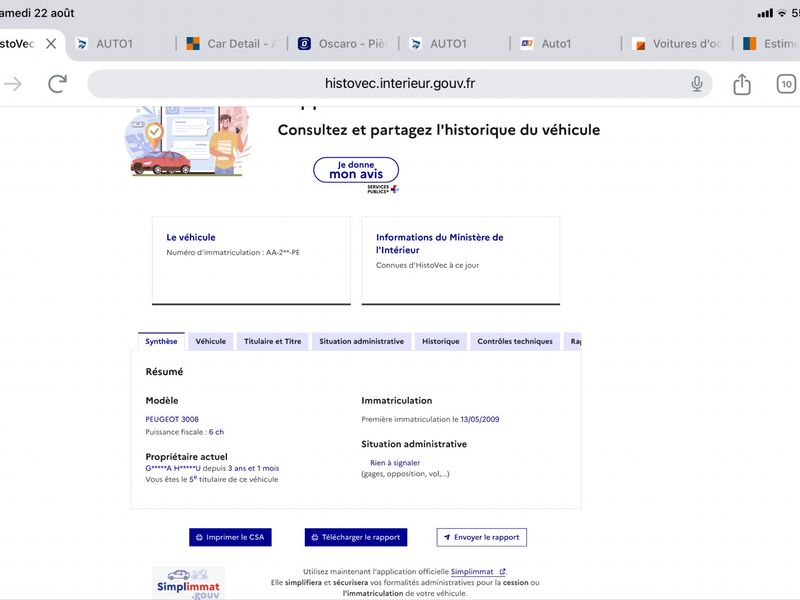This screenshot has height=600, width=800.
Task: Open Informations du Ministère de l'Intérieur card
Action: 461,261
